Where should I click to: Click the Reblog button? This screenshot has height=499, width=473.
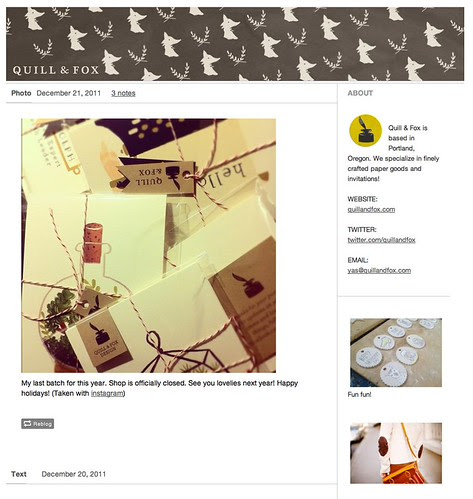click(38, 424)
